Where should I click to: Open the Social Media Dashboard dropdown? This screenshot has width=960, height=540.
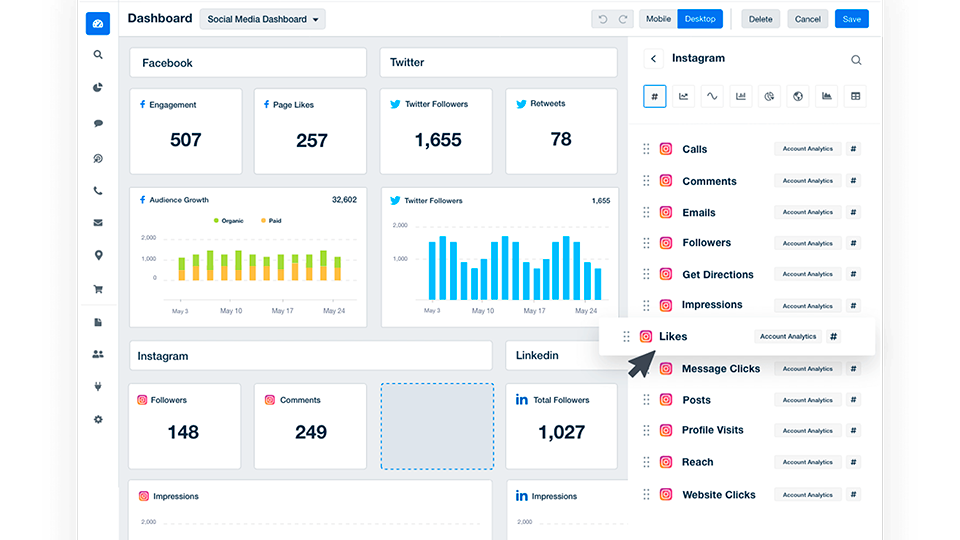[x=263, y=19]
